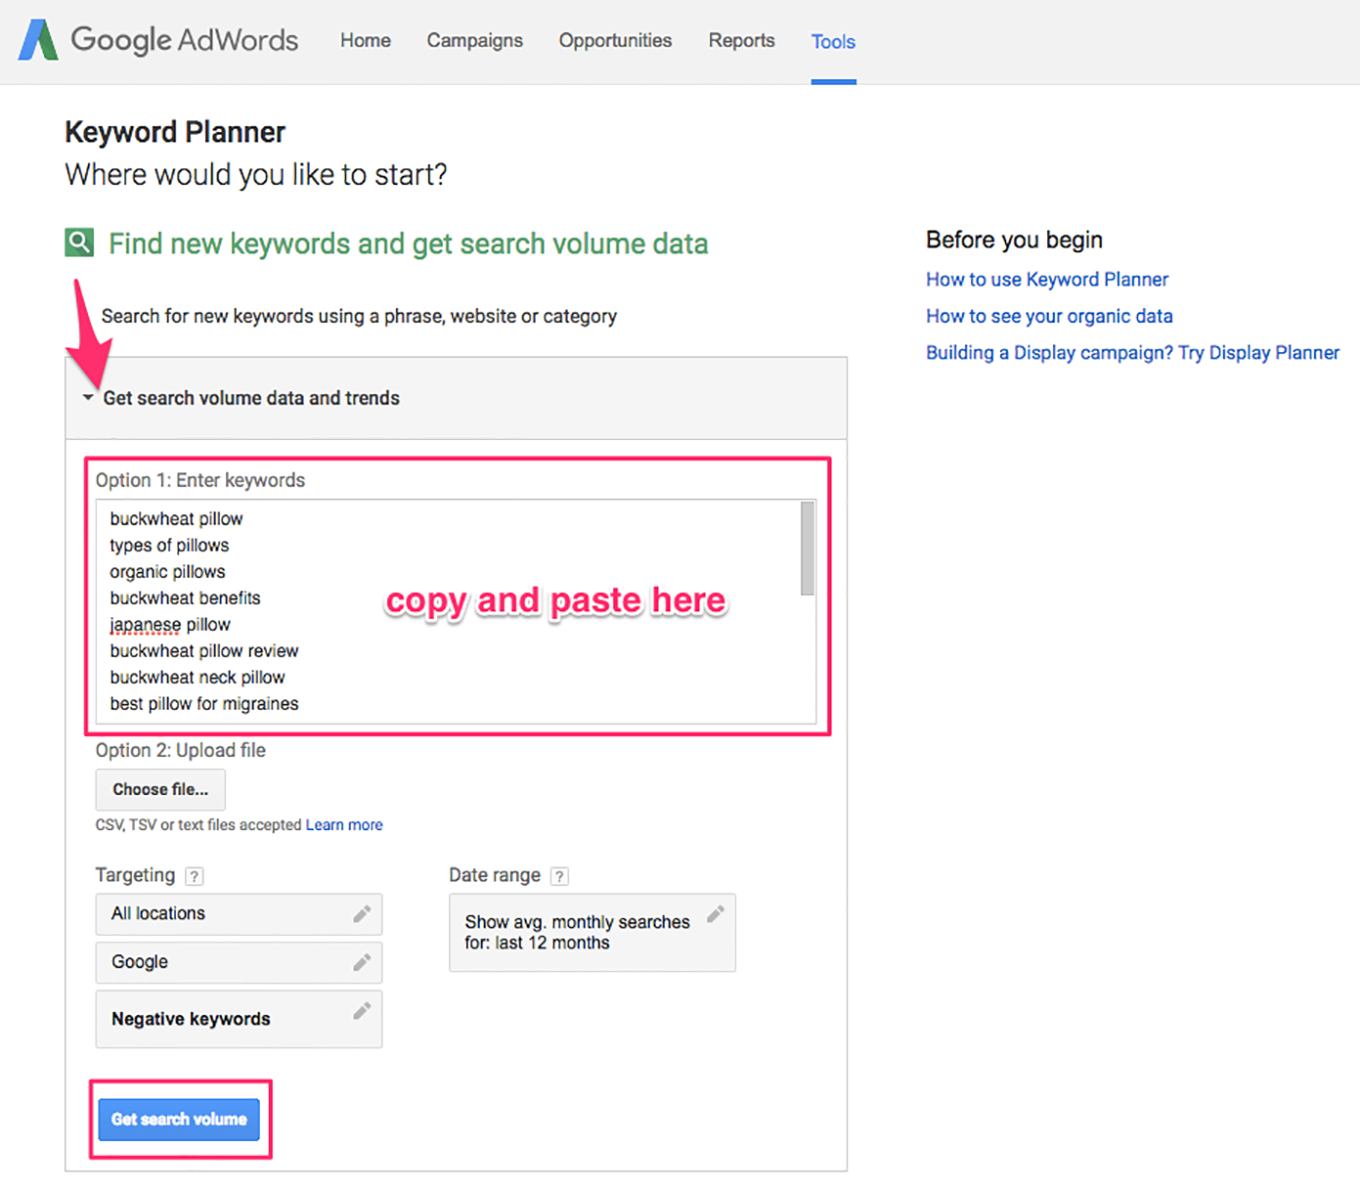Click the 'Before you begin' heading

1014,240
